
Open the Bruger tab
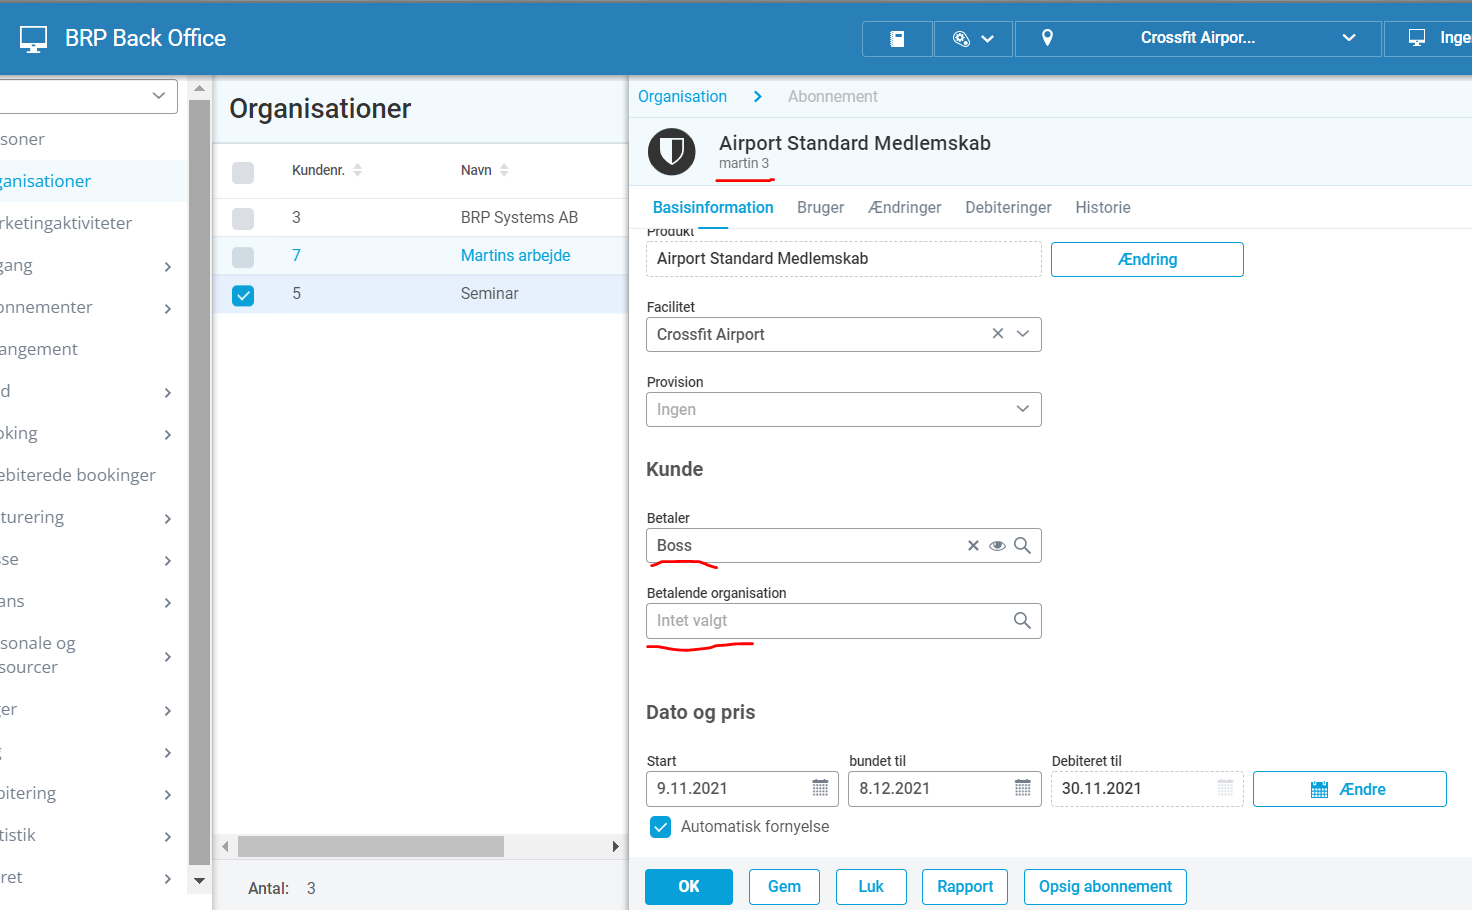tap(820, 207)
